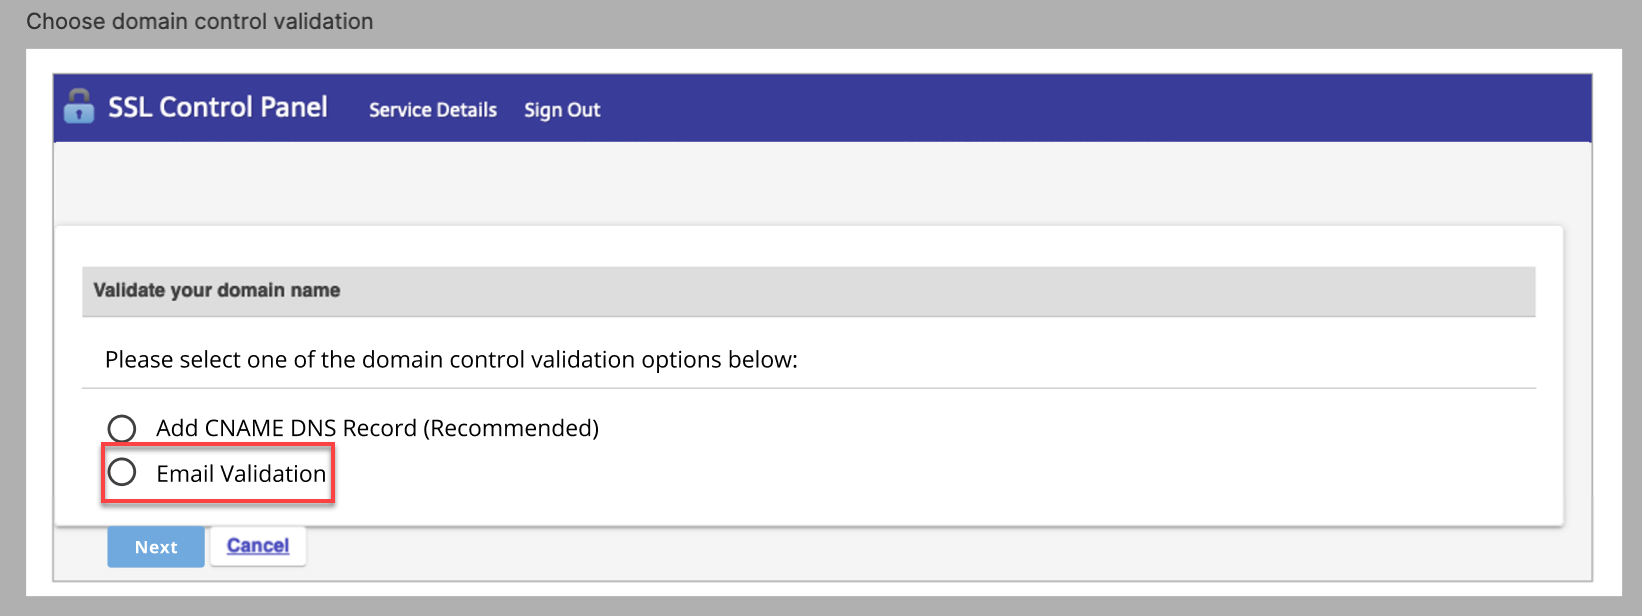The height and width of the screenshot is (616, 1642).
Task: Click the padlock icon in the header
Action: click(x=80, y=107)
